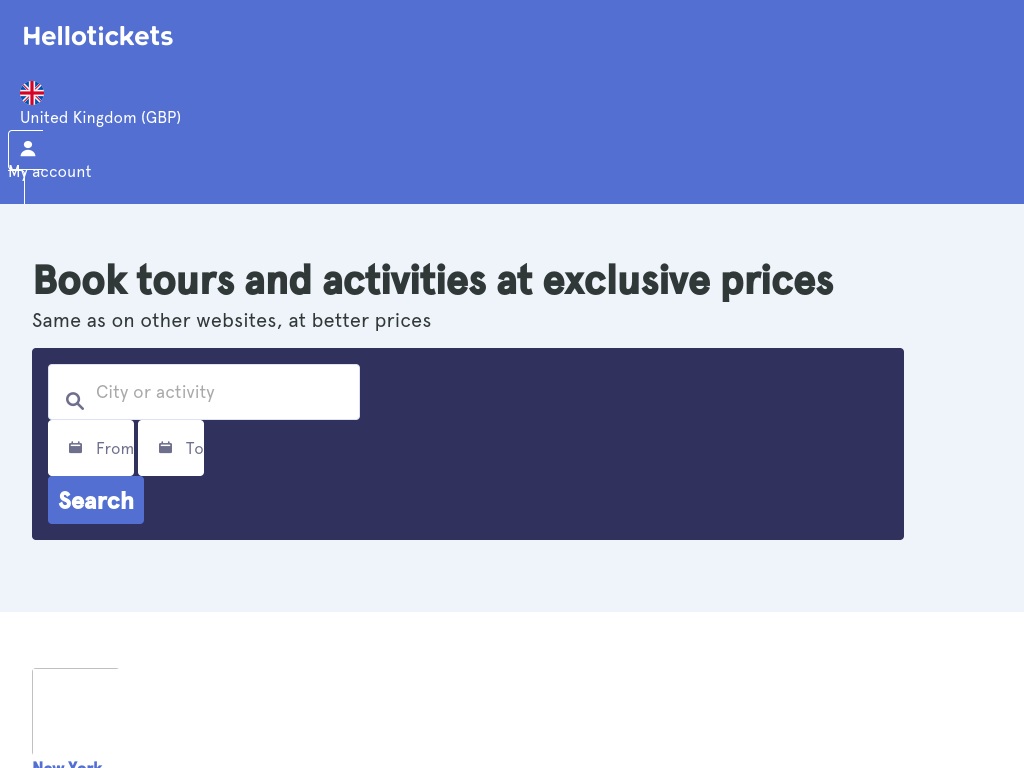Screen dimensions: 1024x768
Task: Click the Hellotickets logo
Action: pyautogui.click(x=98, y=36)
